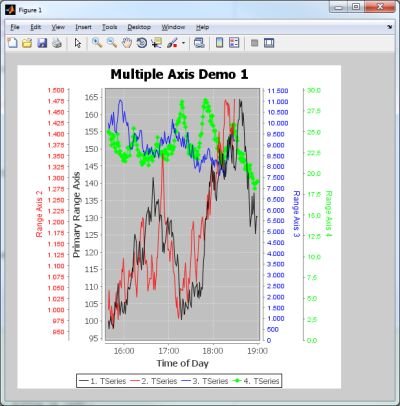The image size is (400, 406).
Task: Toggle the Data Cursor tool
Action: click(156, 43)
